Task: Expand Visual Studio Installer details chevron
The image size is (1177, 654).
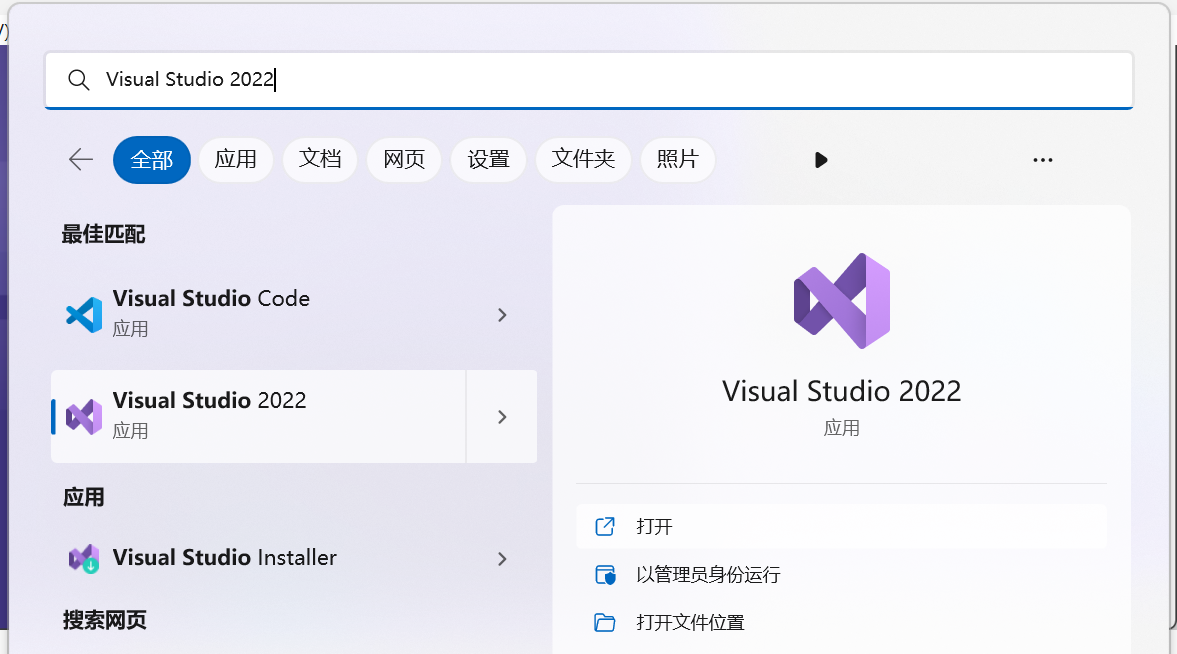Action: tap(502, 559)
